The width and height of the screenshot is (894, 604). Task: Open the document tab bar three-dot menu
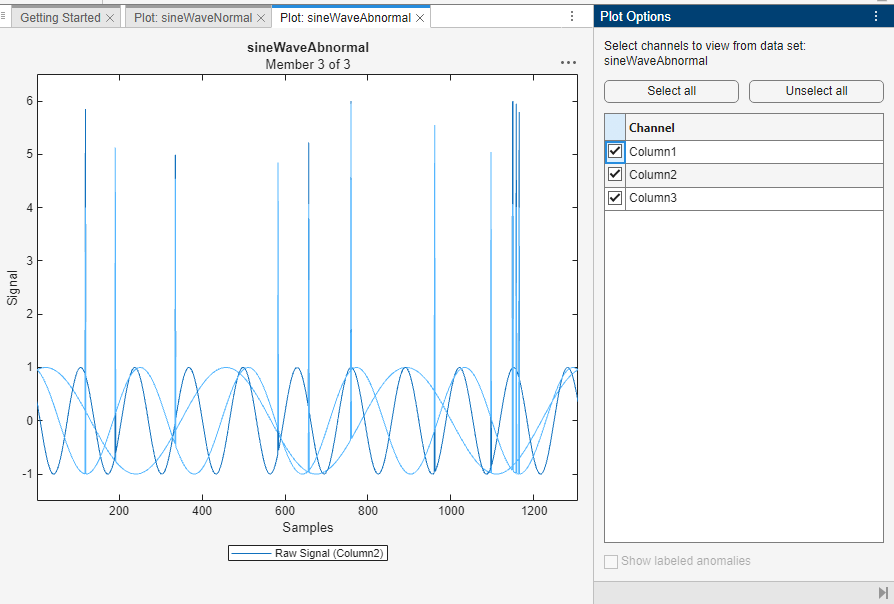[572, 17]
